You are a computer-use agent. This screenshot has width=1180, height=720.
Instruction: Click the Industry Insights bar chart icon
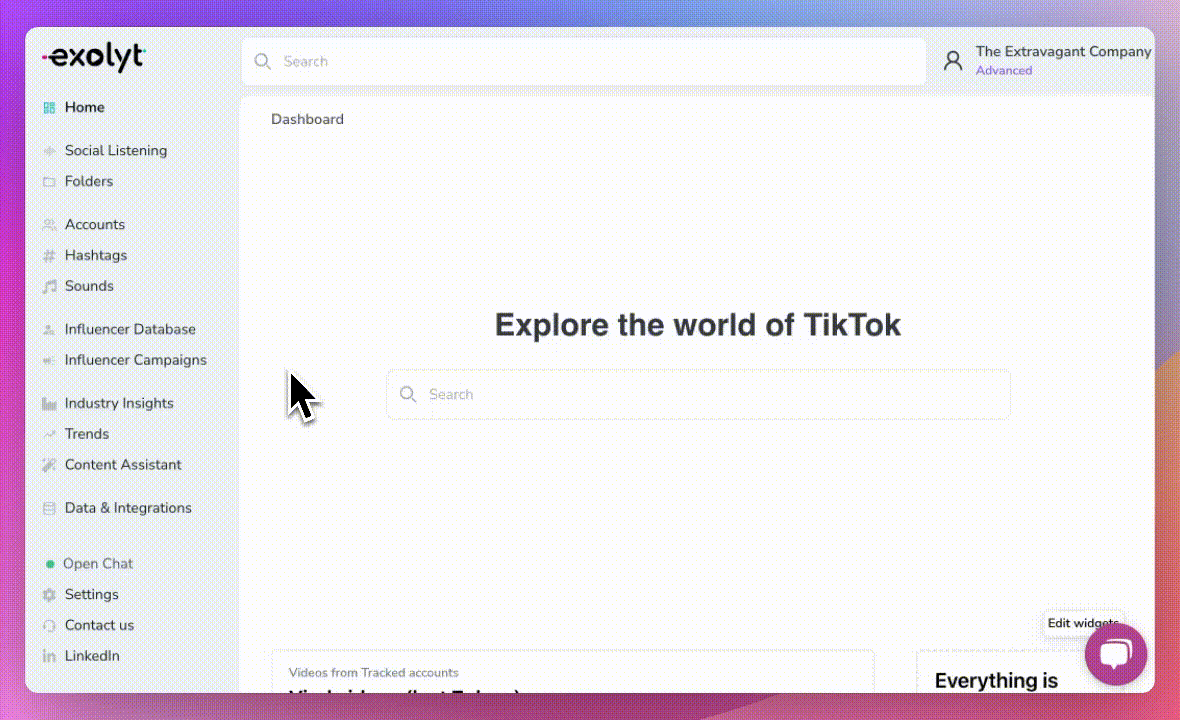point(49,403)
